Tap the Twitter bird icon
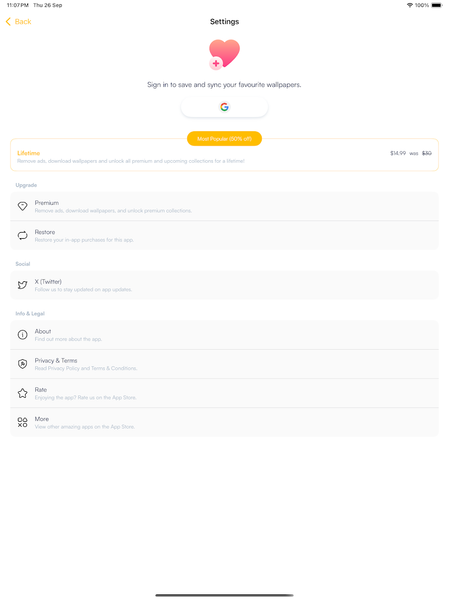Screen dimensions: 449x600 click(23, 285)
